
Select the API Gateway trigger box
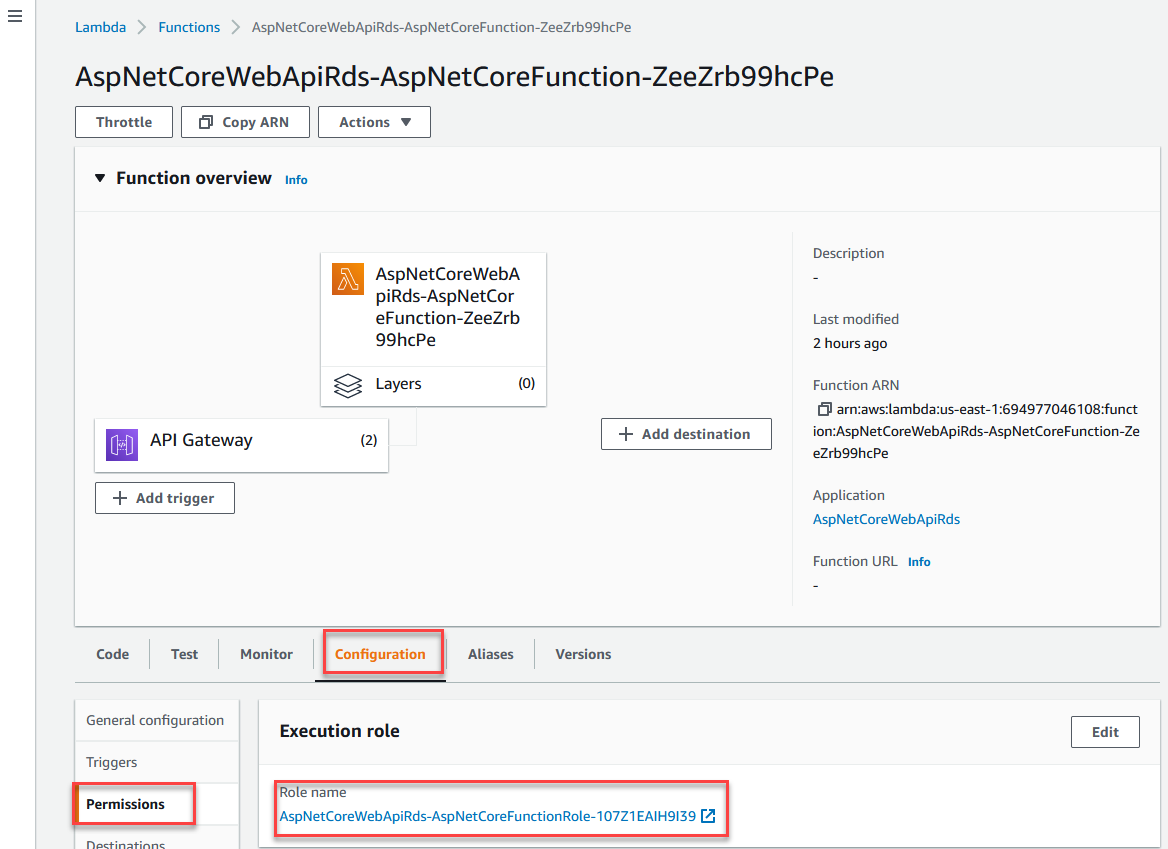pyautogui.click(x=241, y=445)
